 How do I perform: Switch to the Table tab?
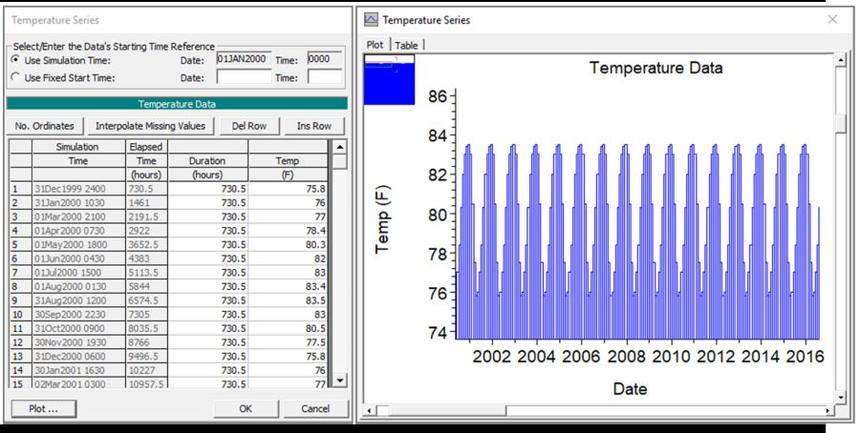point(406,46)
